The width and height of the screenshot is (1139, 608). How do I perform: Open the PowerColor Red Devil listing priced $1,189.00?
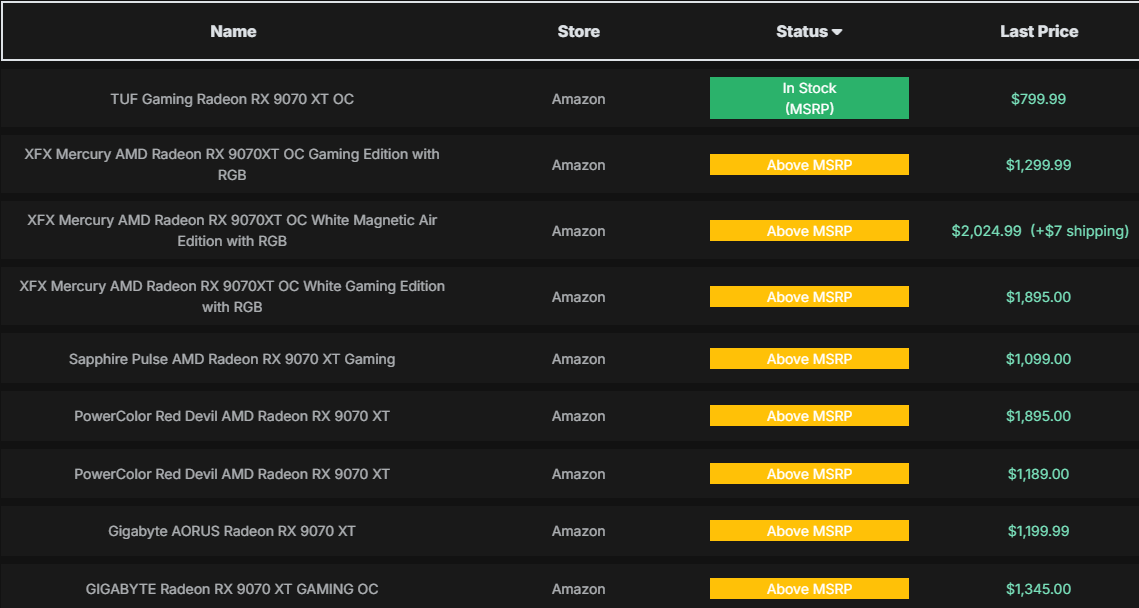click(232, 474)
